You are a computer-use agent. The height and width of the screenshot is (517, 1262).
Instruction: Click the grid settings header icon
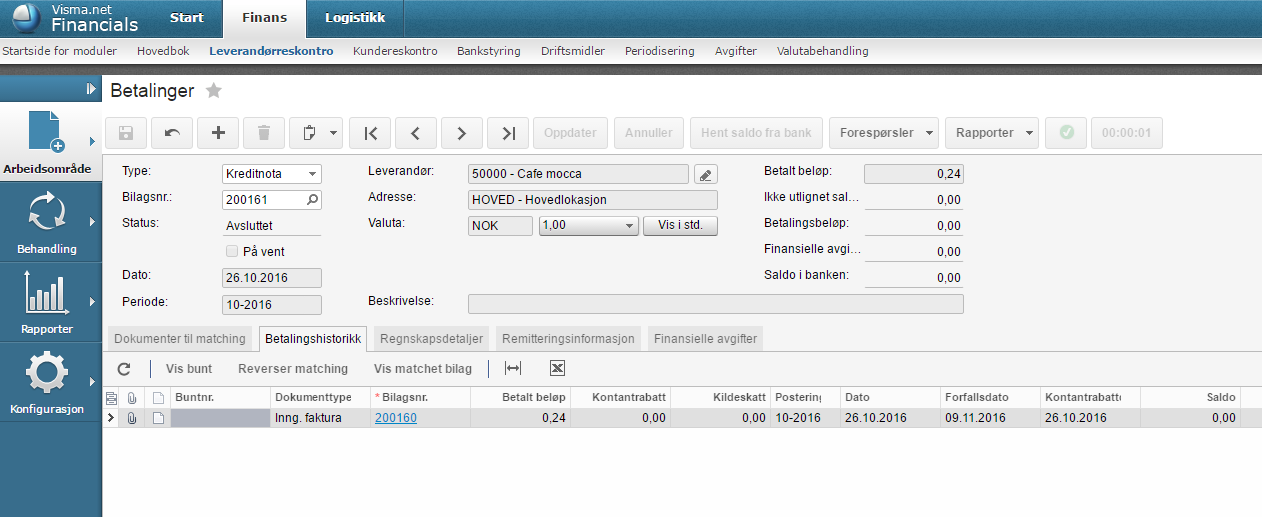(111, 397)
